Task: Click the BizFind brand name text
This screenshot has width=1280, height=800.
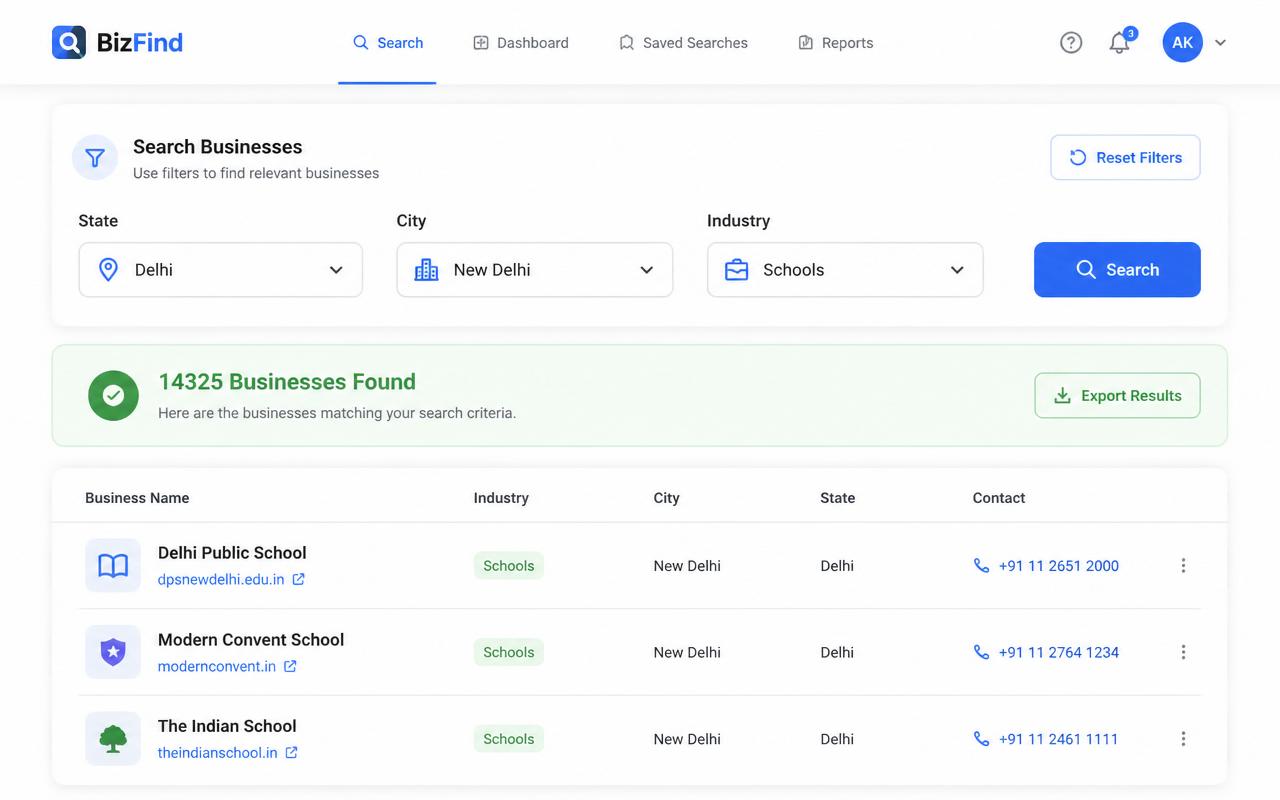Action: (140, 43)
